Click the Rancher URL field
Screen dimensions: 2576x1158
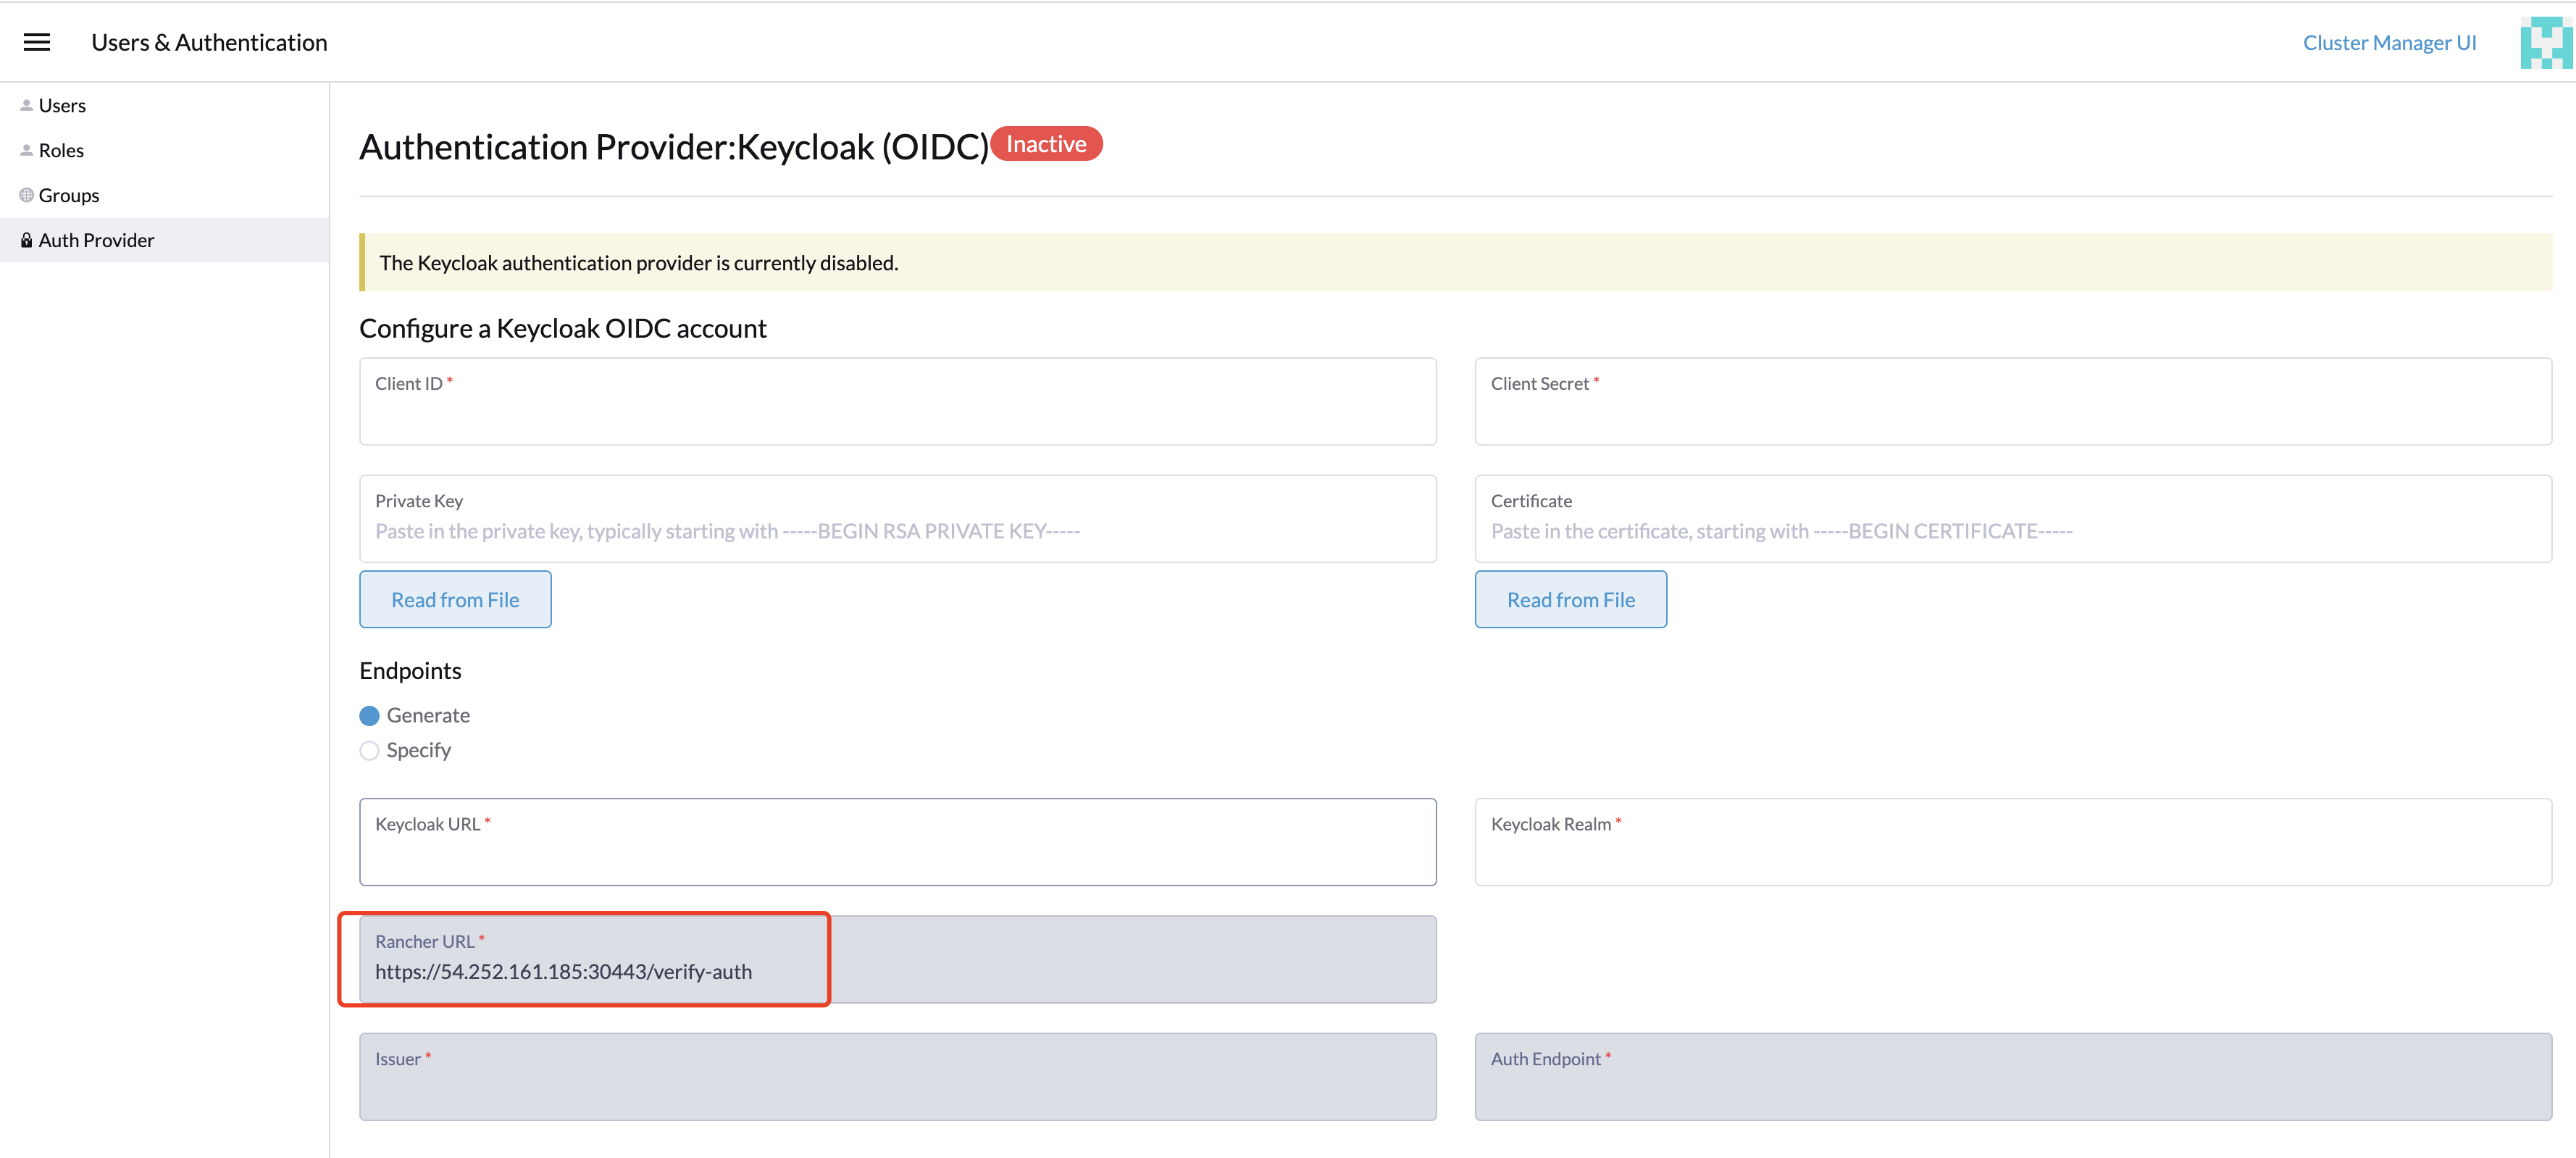pyautogui.click(x=897, y=960)
